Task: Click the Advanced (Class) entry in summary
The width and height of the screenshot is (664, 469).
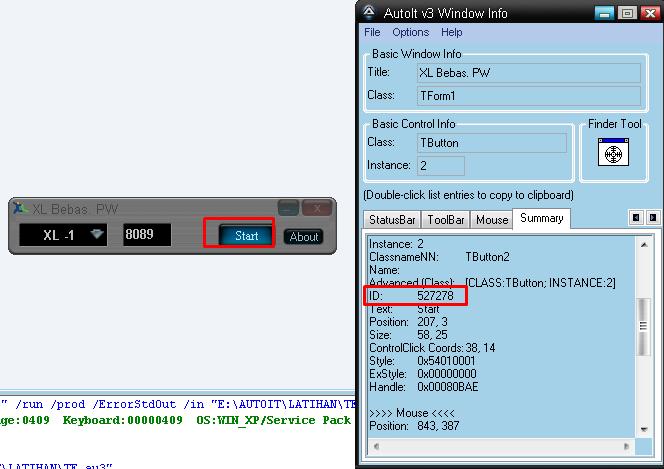Action: pos(492,282)
